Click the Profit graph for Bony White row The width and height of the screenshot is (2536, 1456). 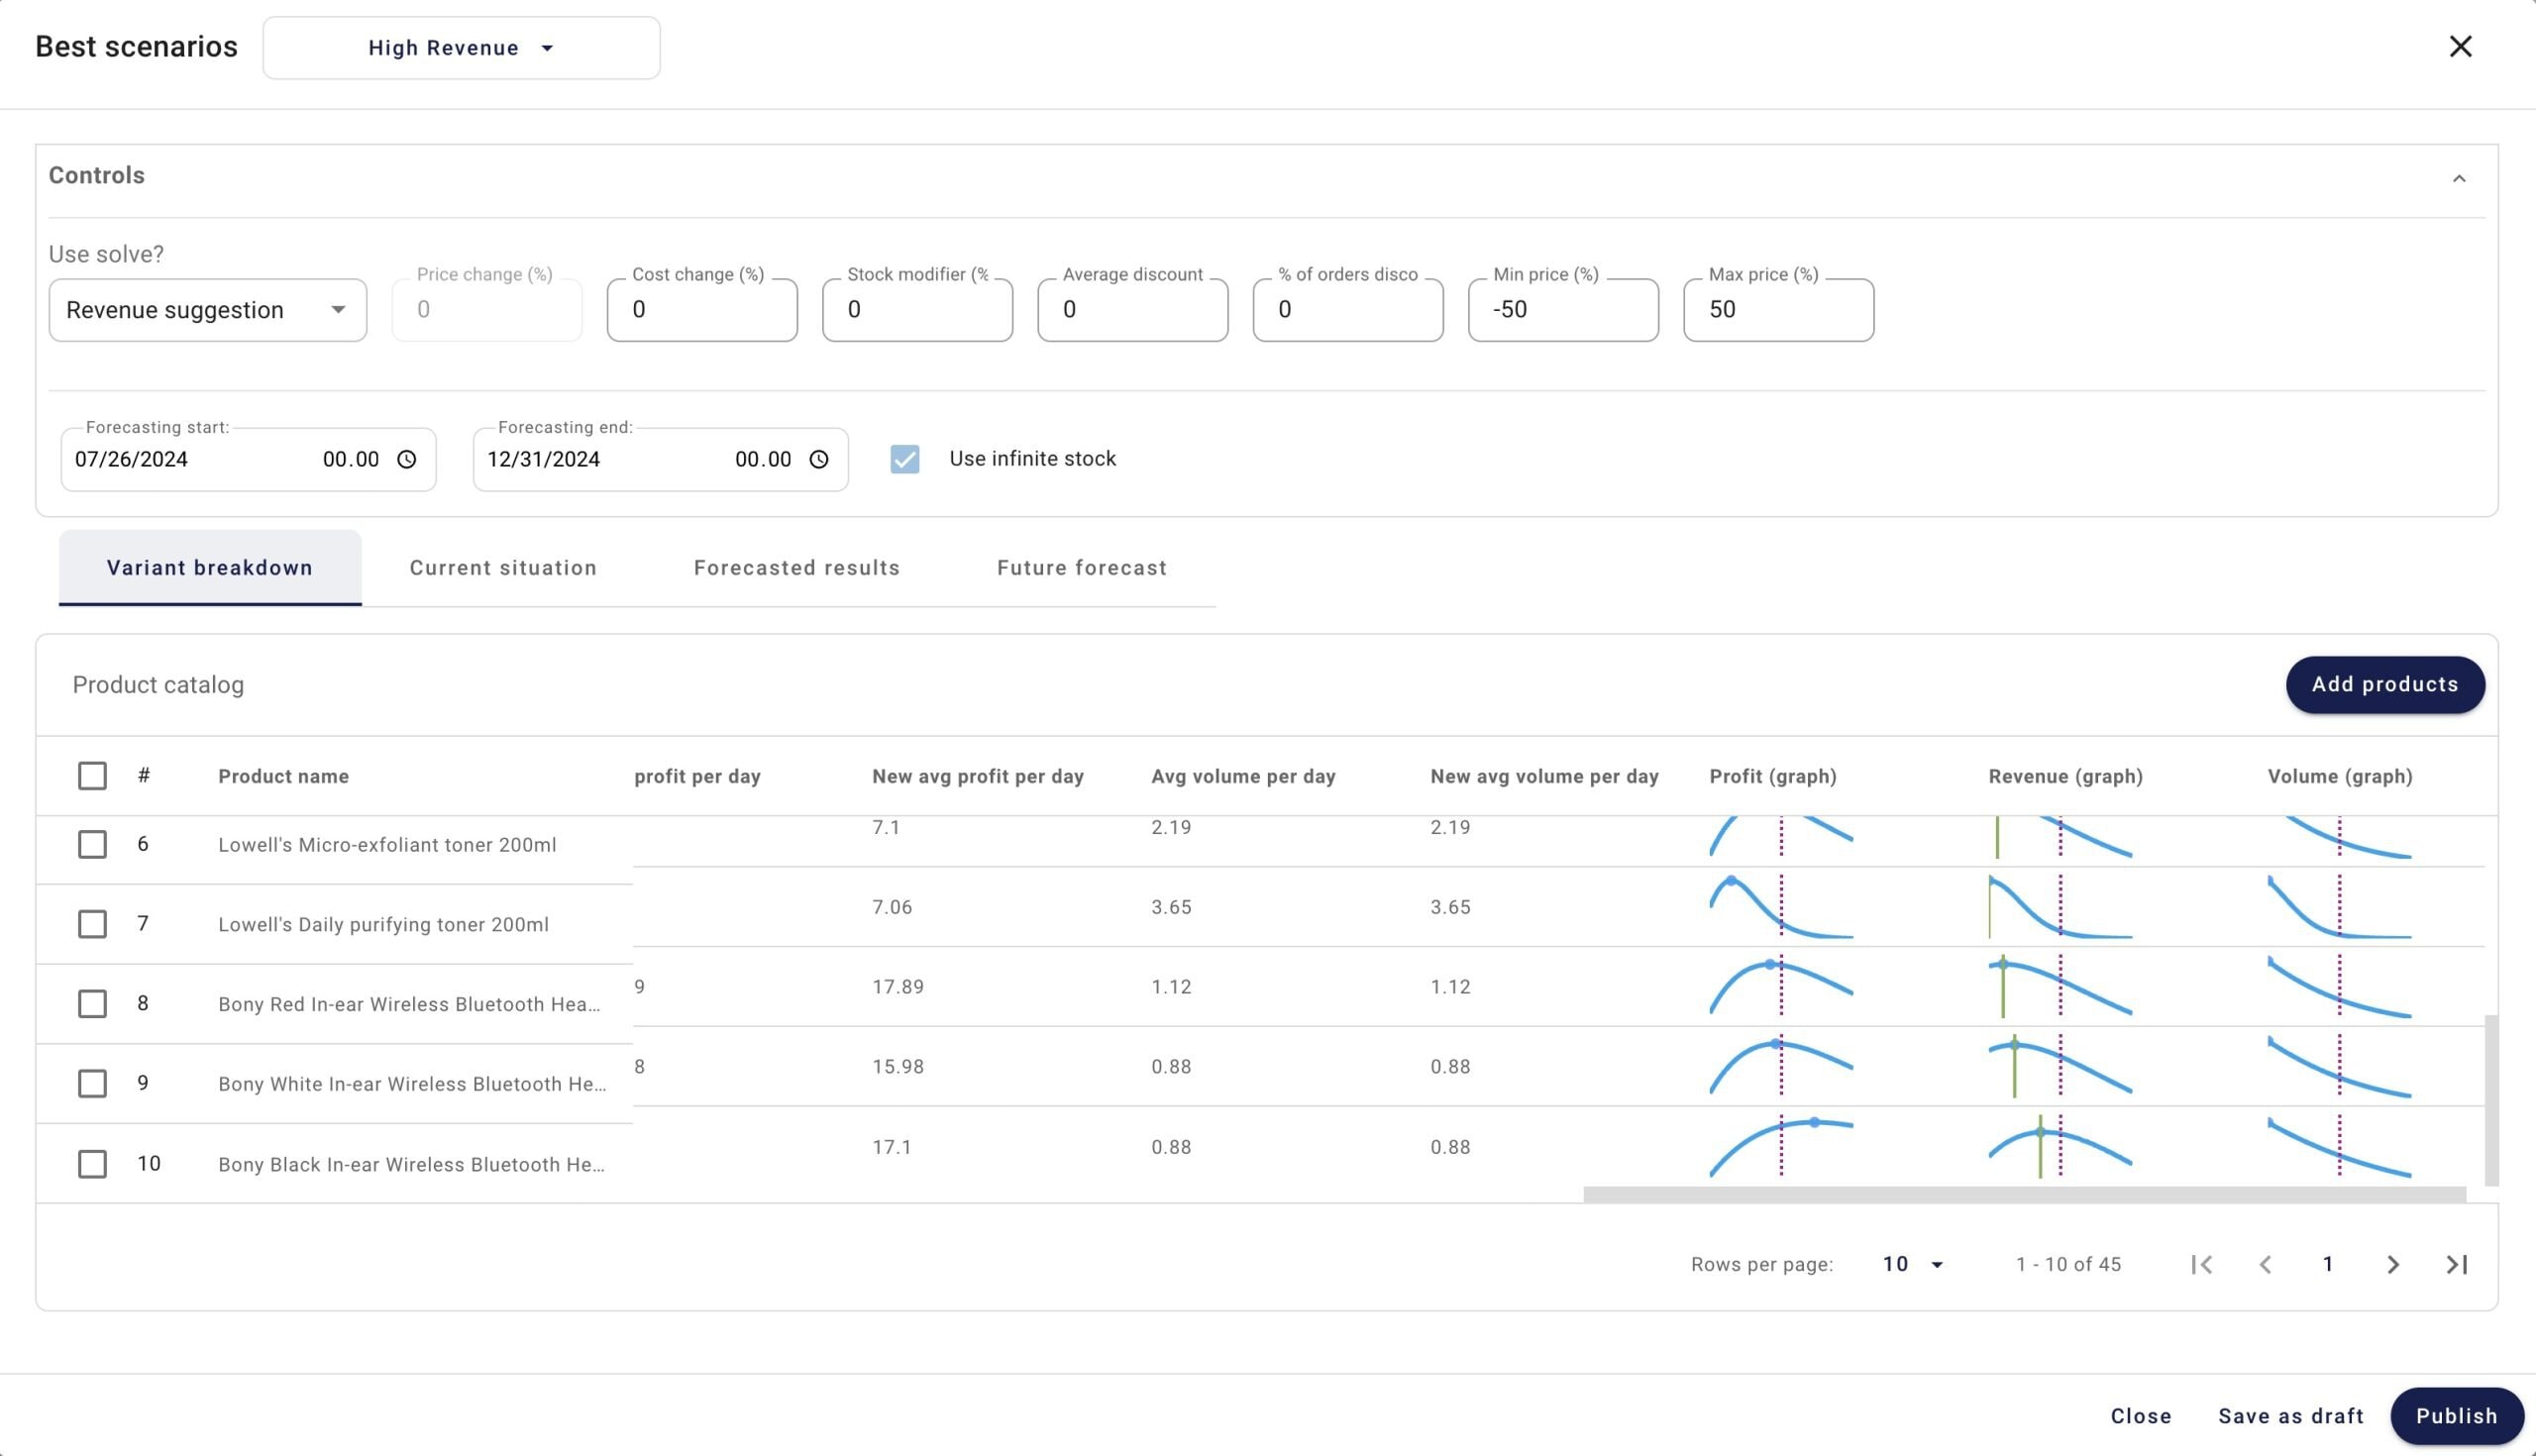(1781, 1066)
